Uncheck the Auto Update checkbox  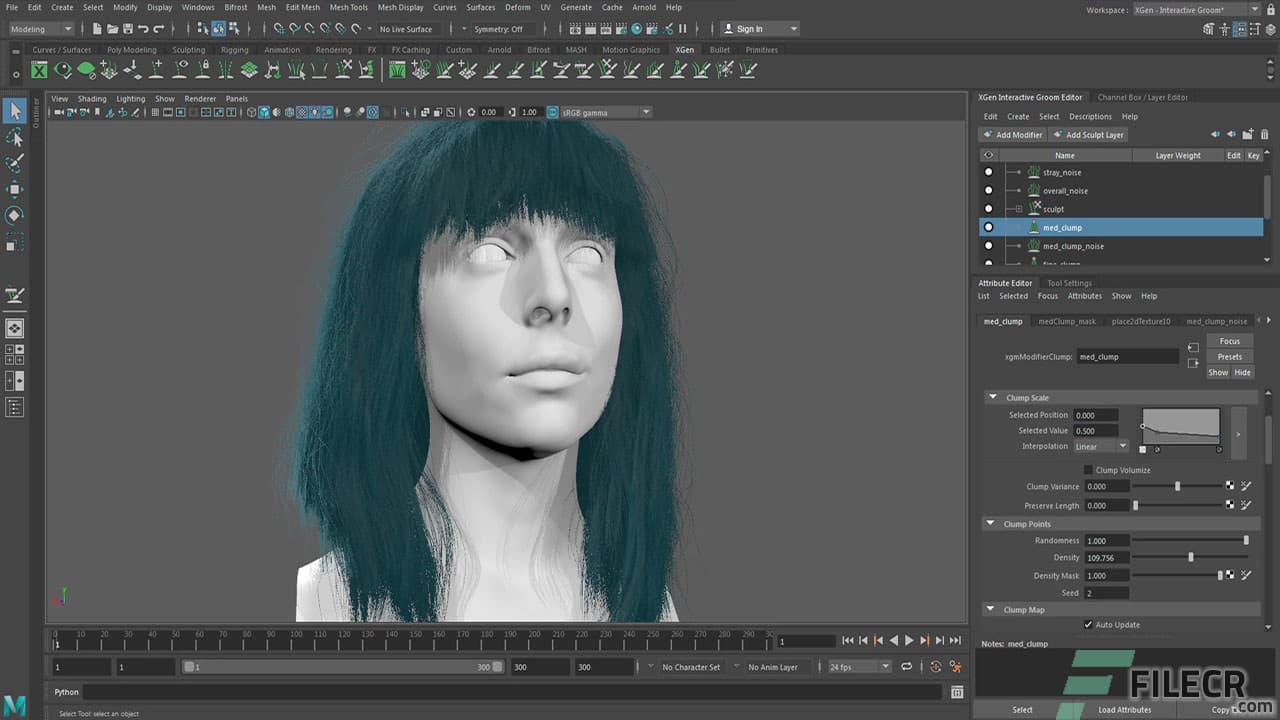pos(1089,624)
